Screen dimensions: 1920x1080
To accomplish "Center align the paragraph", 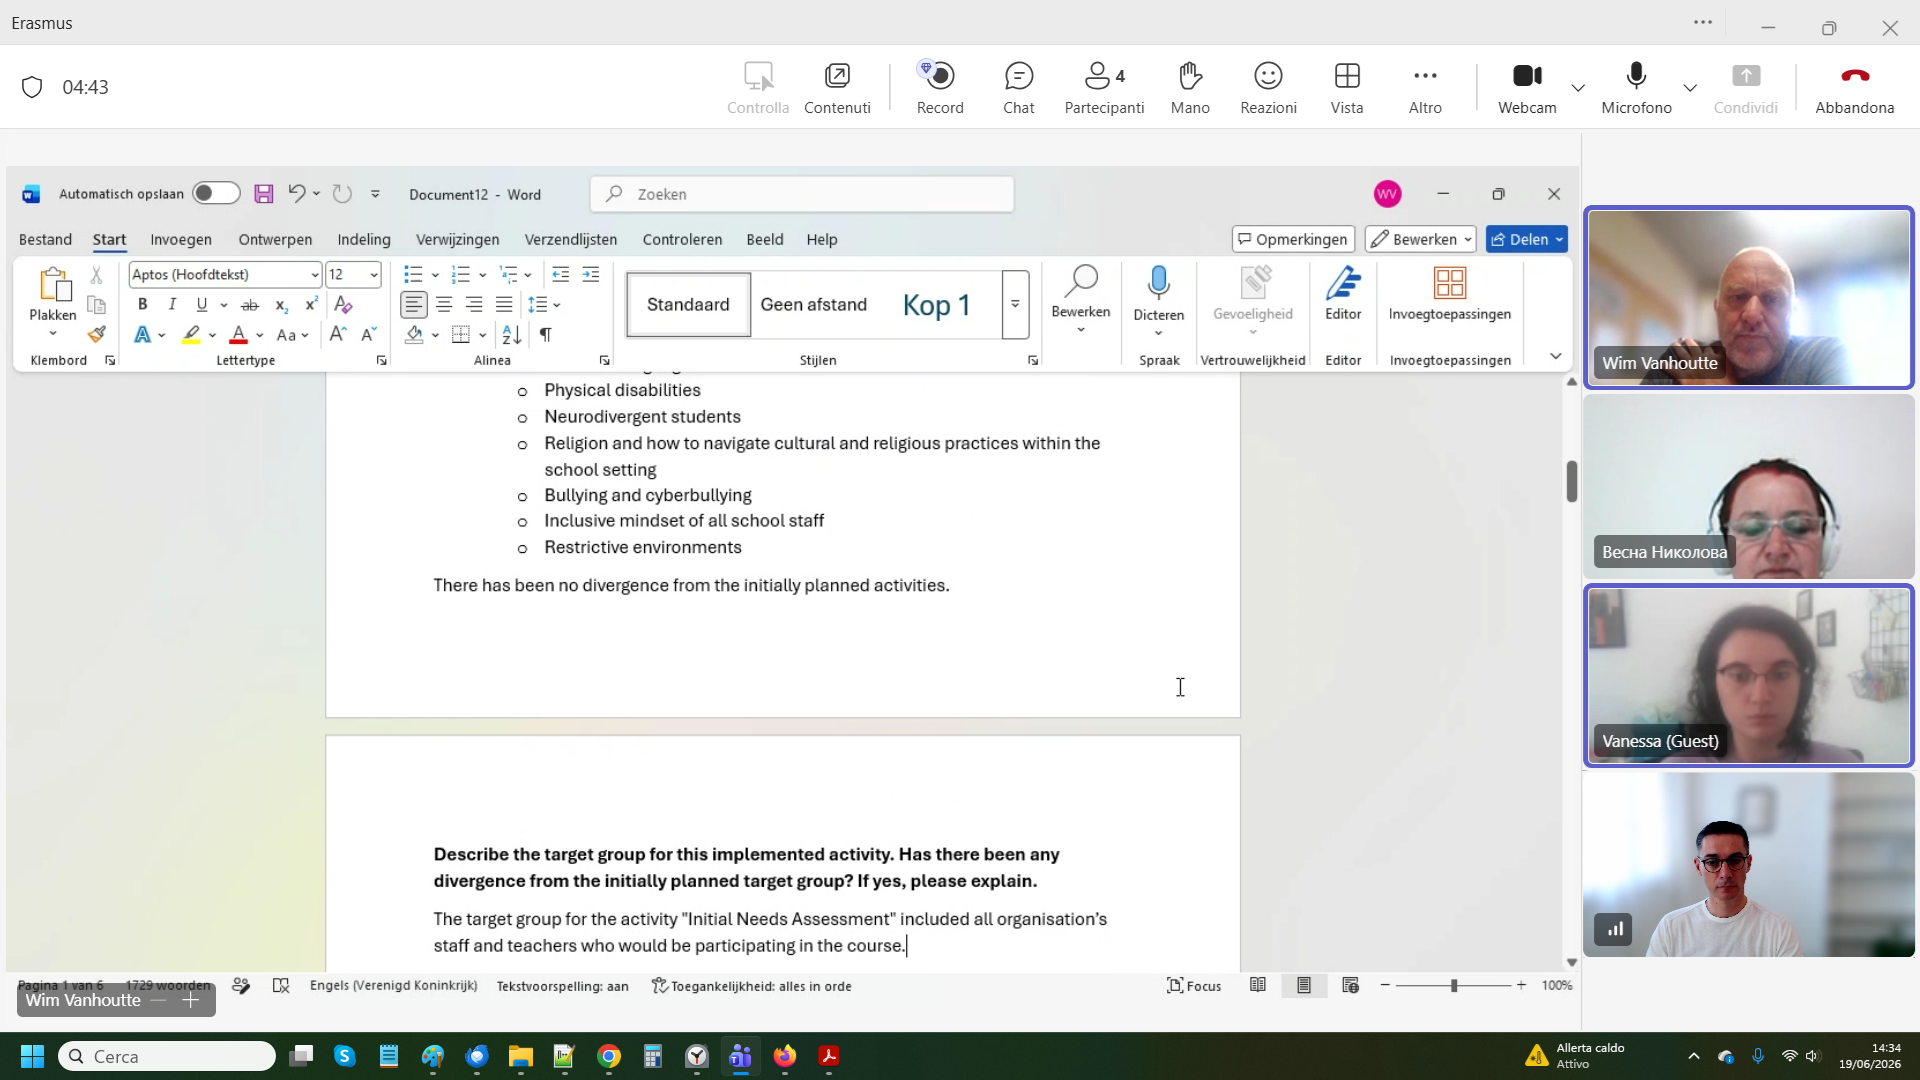I will [444, 304].
